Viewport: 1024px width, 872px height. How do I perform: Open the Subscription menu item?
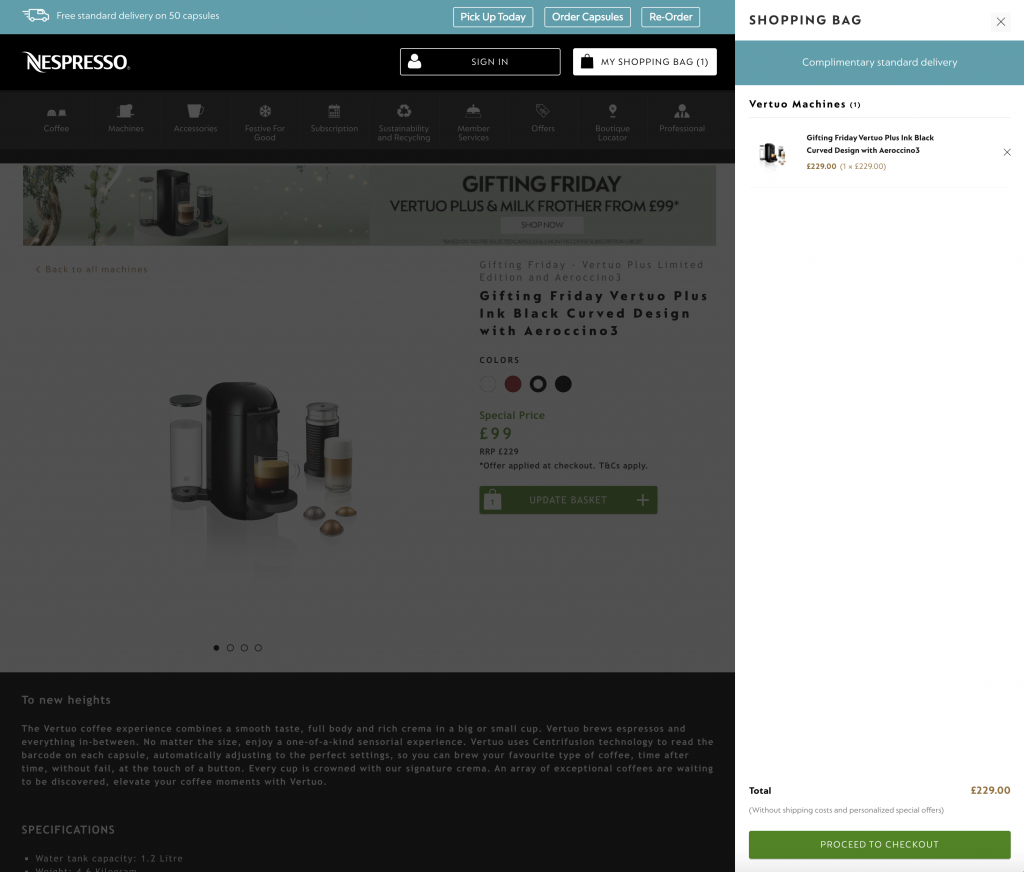coord(334,118)
